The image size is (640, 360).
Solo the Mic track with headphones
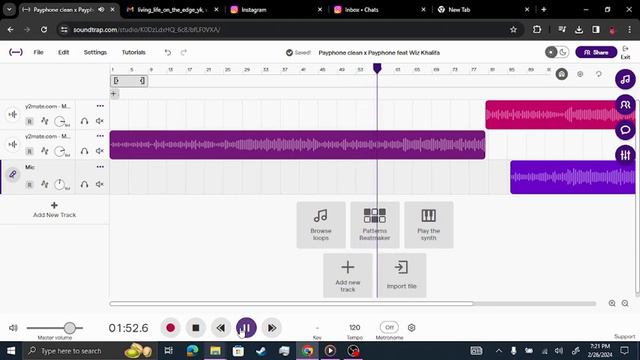pos(84,184)
